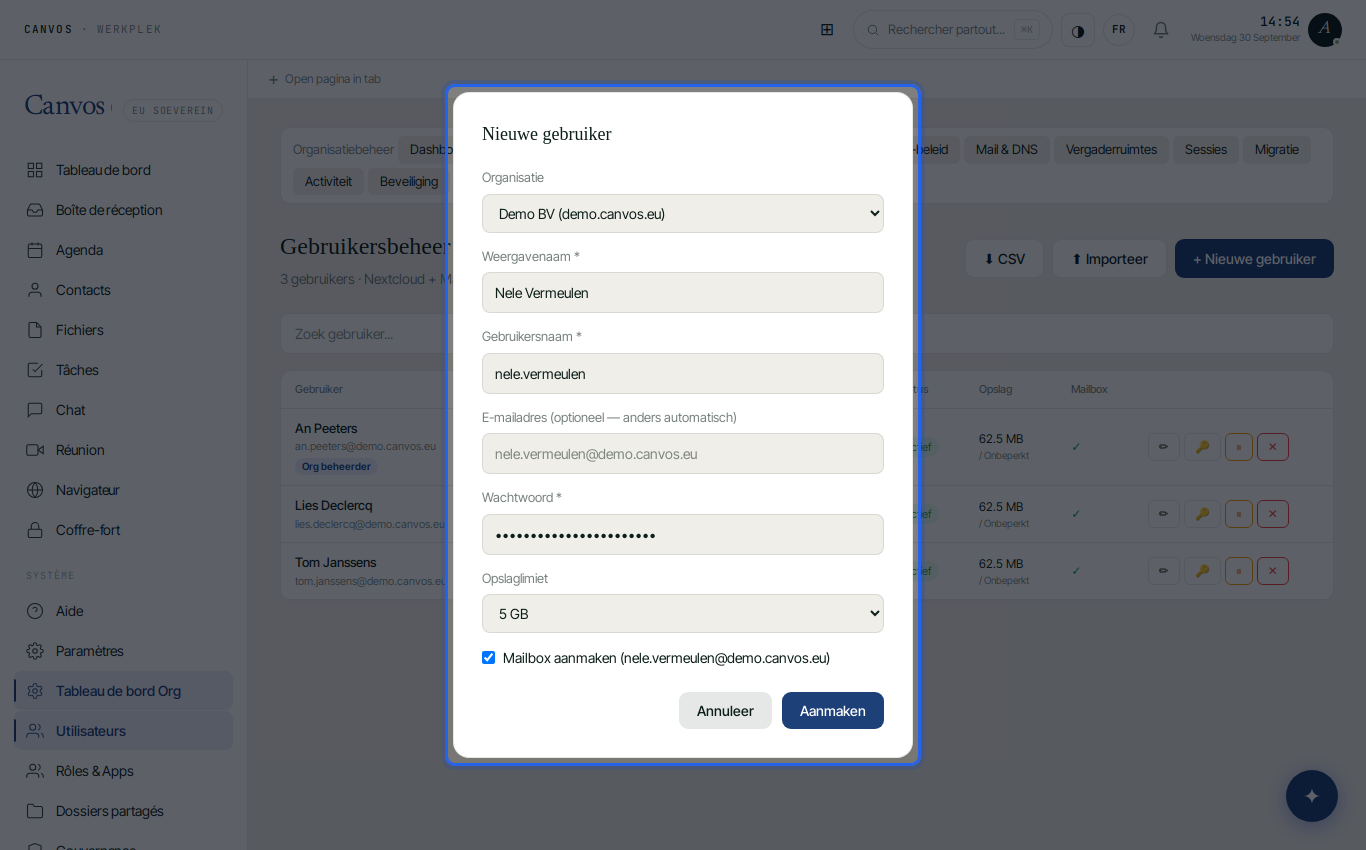Viewport: 1366px width, 850px height.
Task: Open Utilisateurs in sidebar
Action: [x=123, y=731]
